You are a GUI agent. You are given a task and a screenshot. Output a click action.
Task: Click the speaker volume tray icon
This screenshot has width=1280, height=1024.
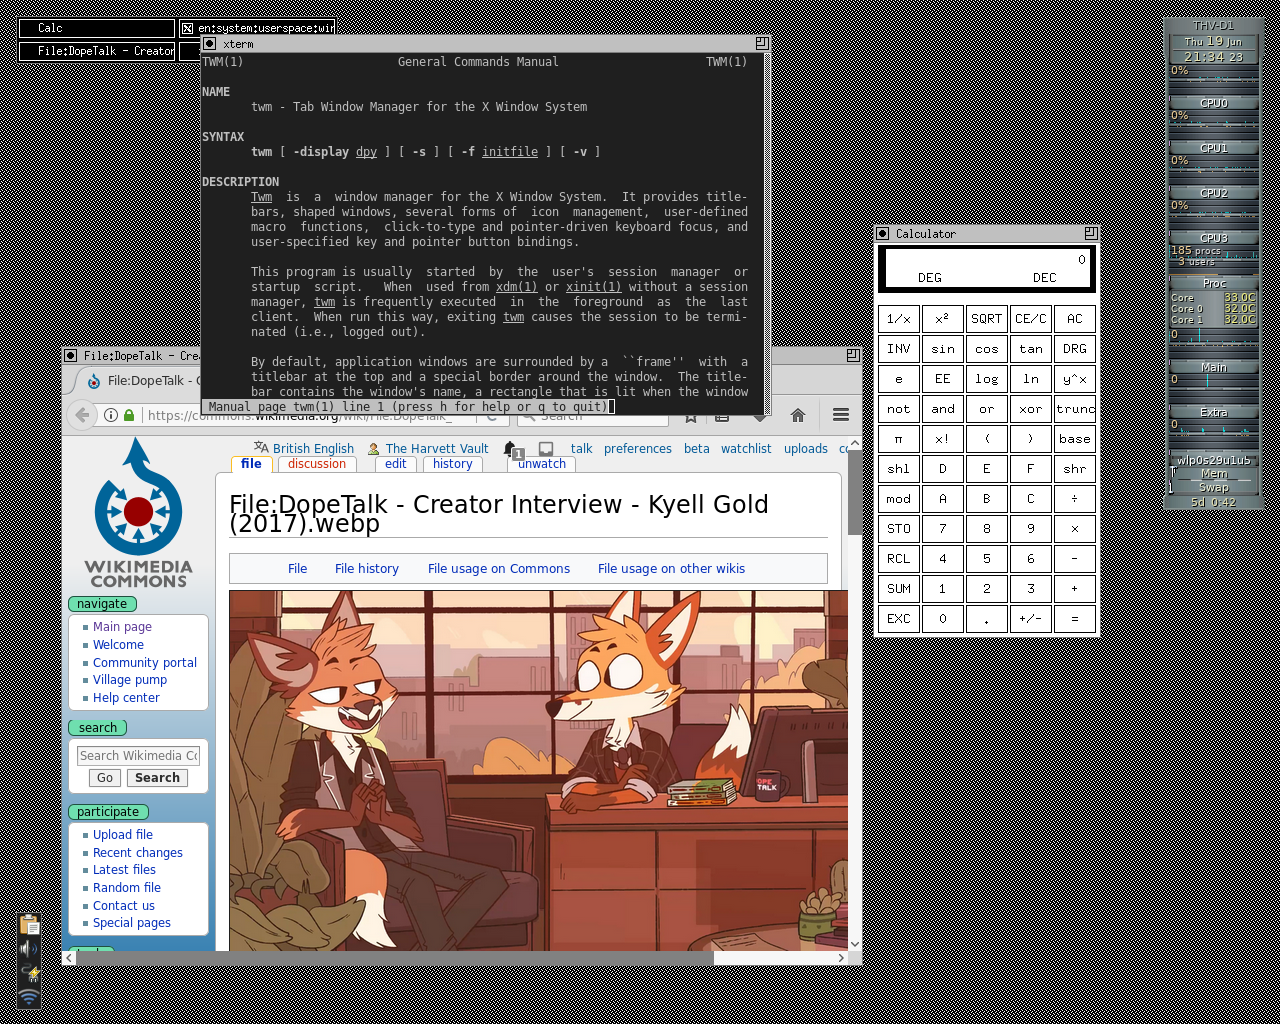pos(29,948)
